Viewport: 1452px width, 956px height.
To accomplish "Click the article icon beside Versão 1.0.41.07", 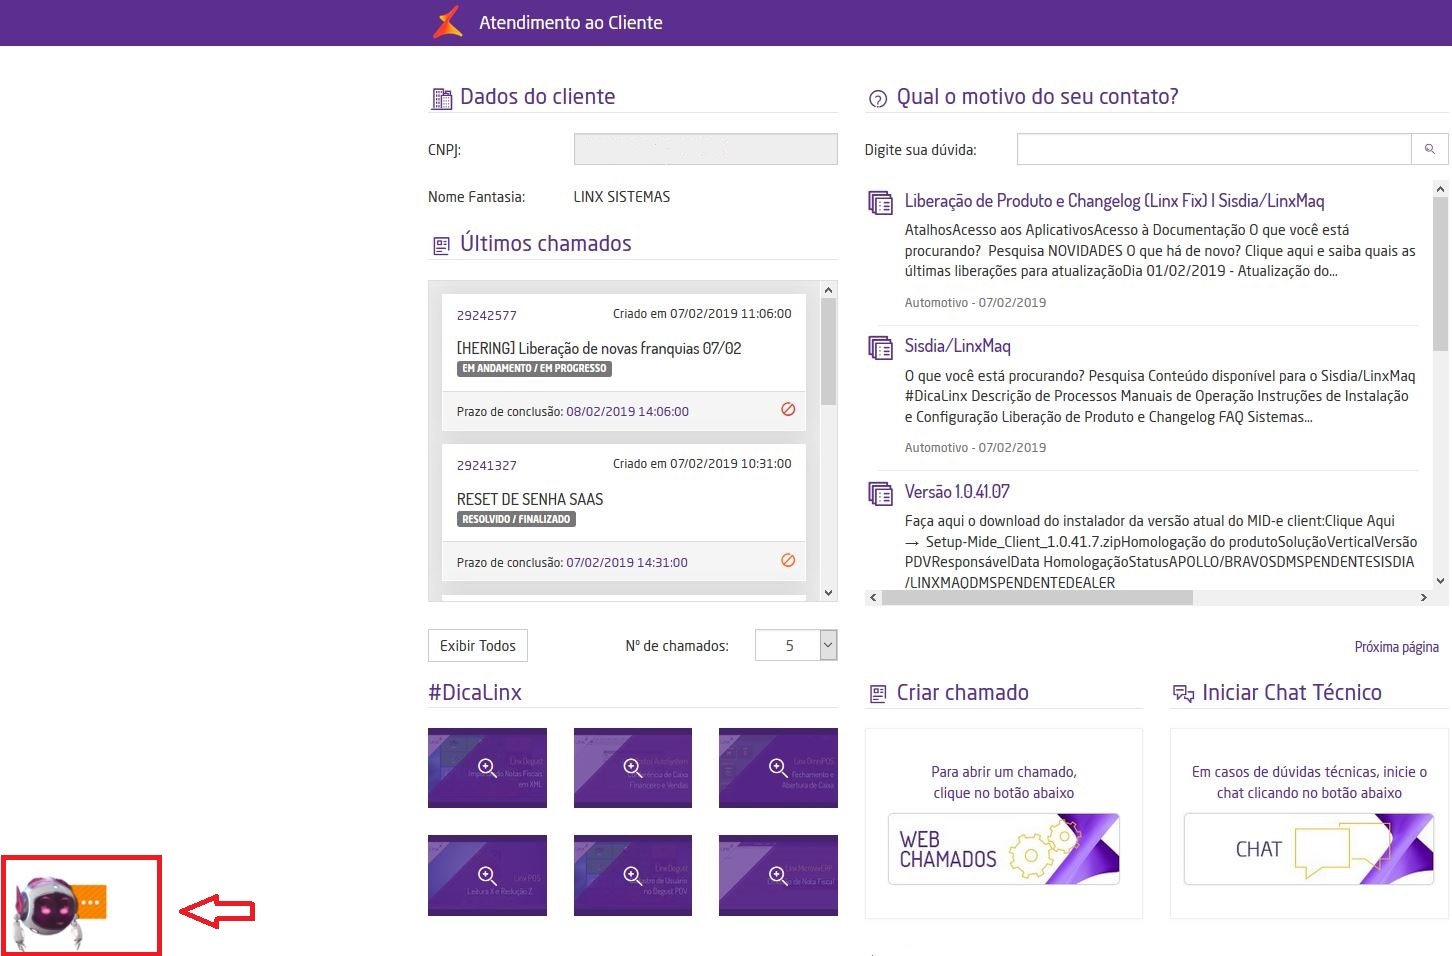I will (x=880, y=494).
